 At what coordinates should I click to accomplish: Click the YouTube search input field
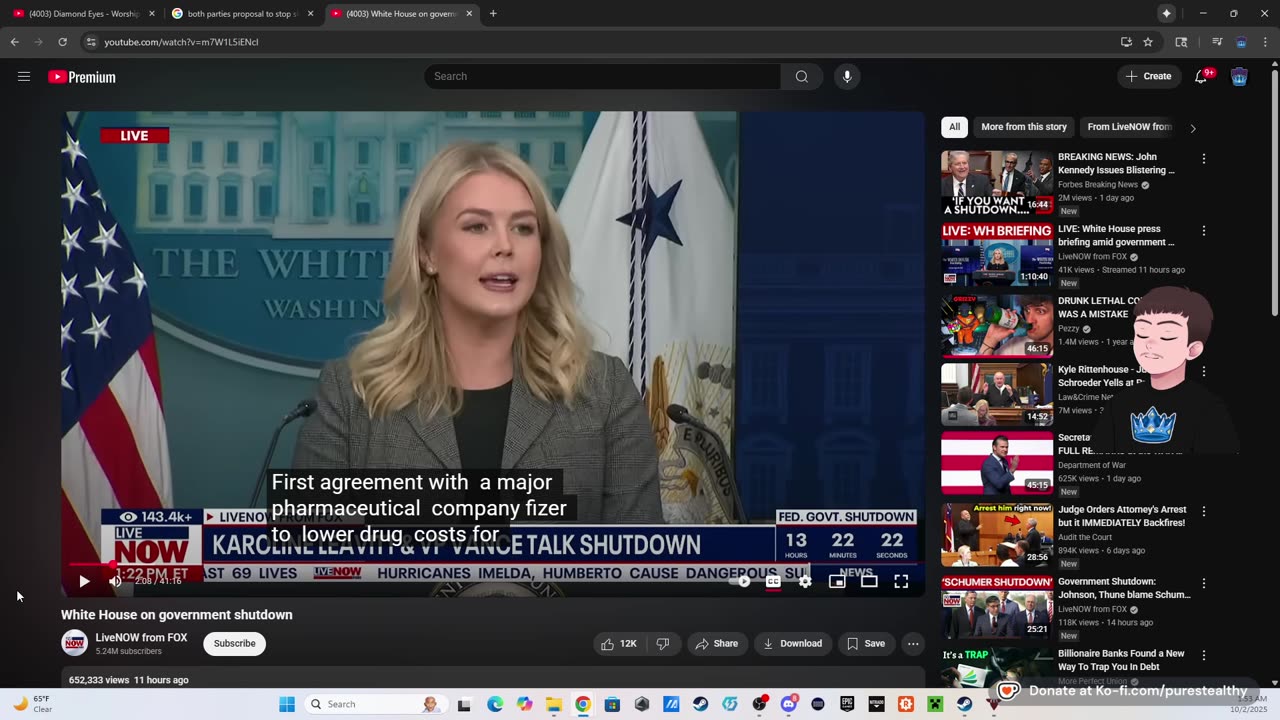click(x=603, y=77)
